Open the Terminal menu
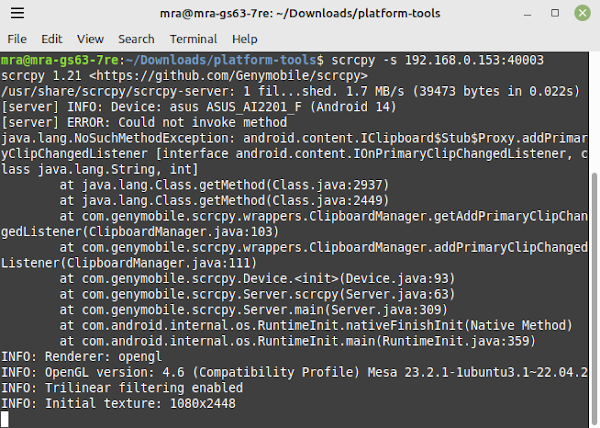The width and height of the screenshot is (600, 428). coord(193,39)
